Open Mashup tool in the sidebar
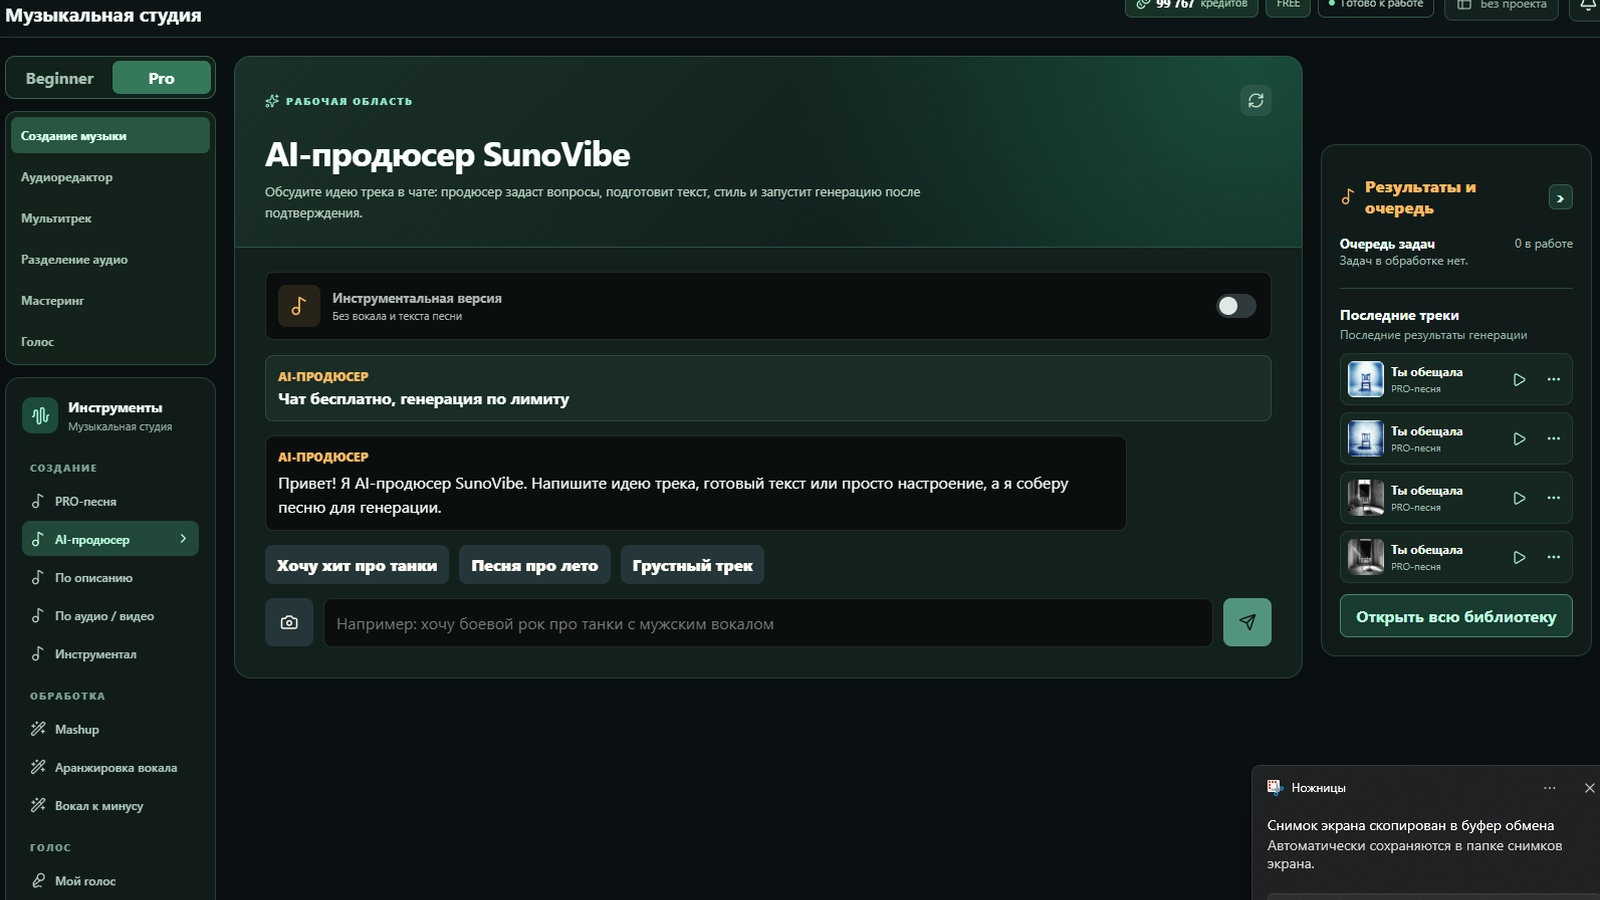The image size is (1600, 900). pos(110,730)
